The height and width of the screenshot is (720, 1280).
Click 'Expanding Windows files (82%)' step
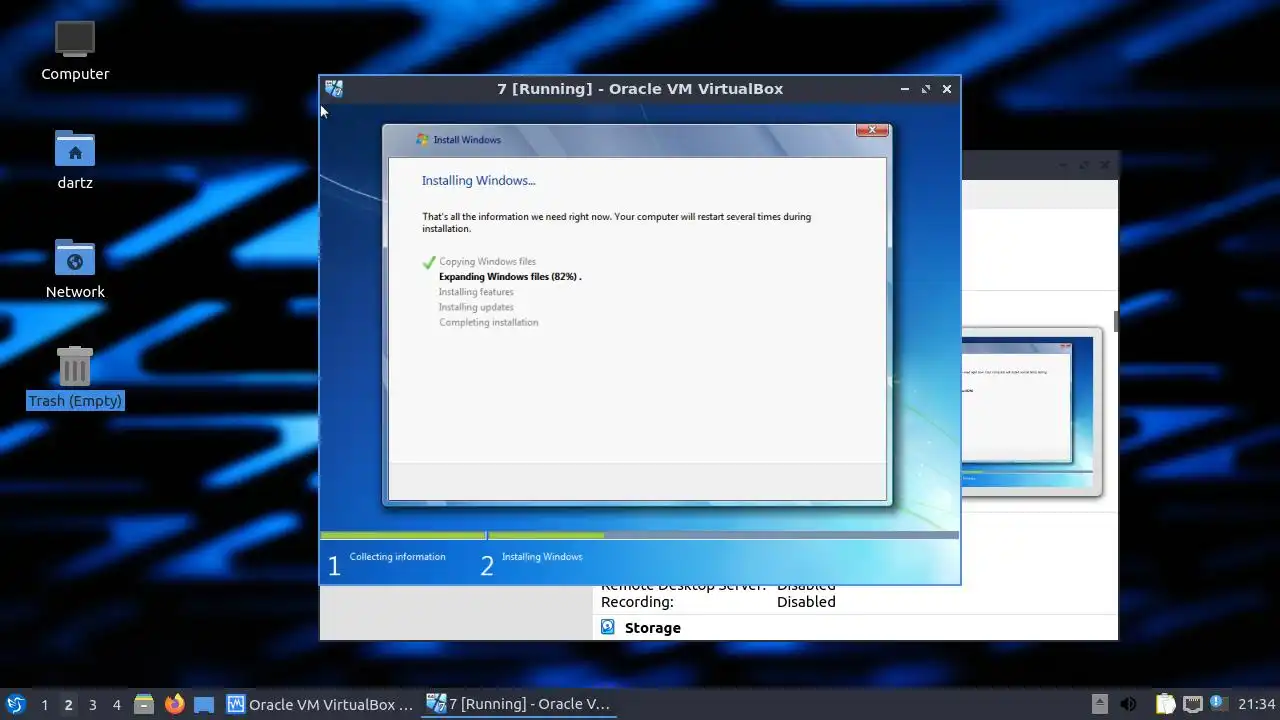(510, 277)
